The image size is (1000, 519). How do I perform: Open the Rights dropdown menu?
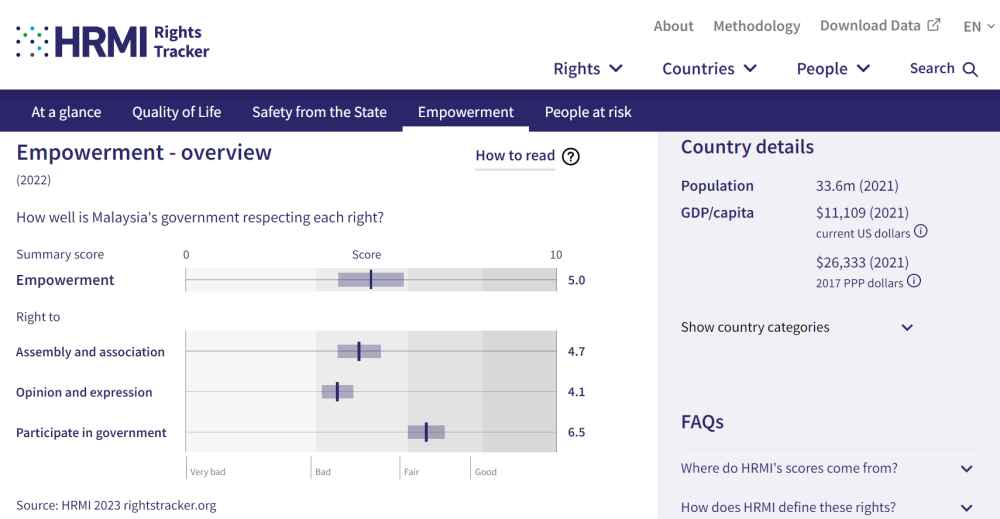[588, 69]
